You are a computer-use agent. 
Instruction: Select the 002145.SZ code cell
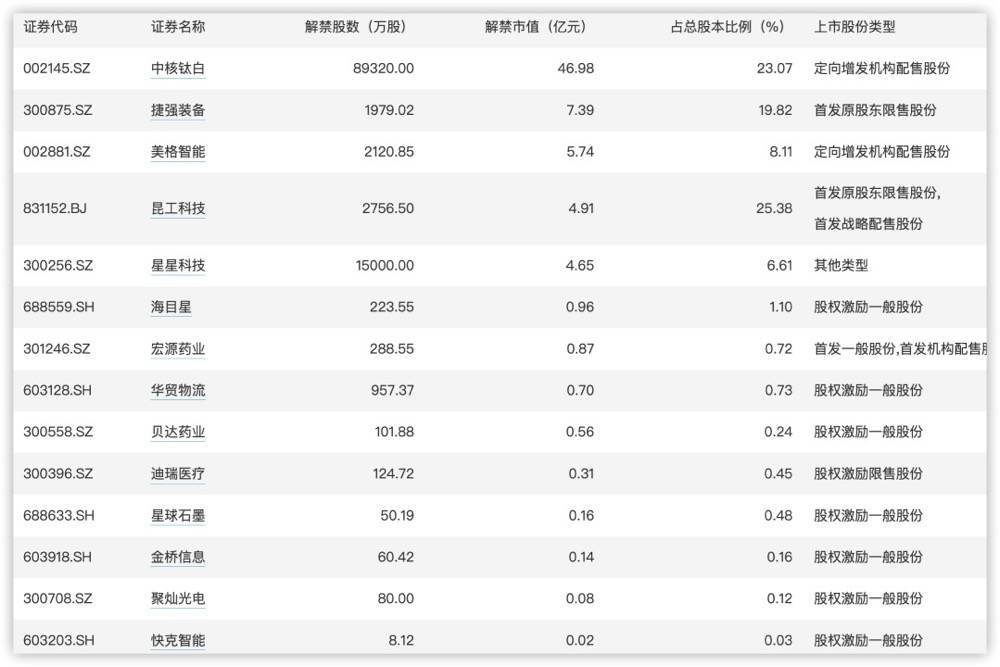(57, 68)
